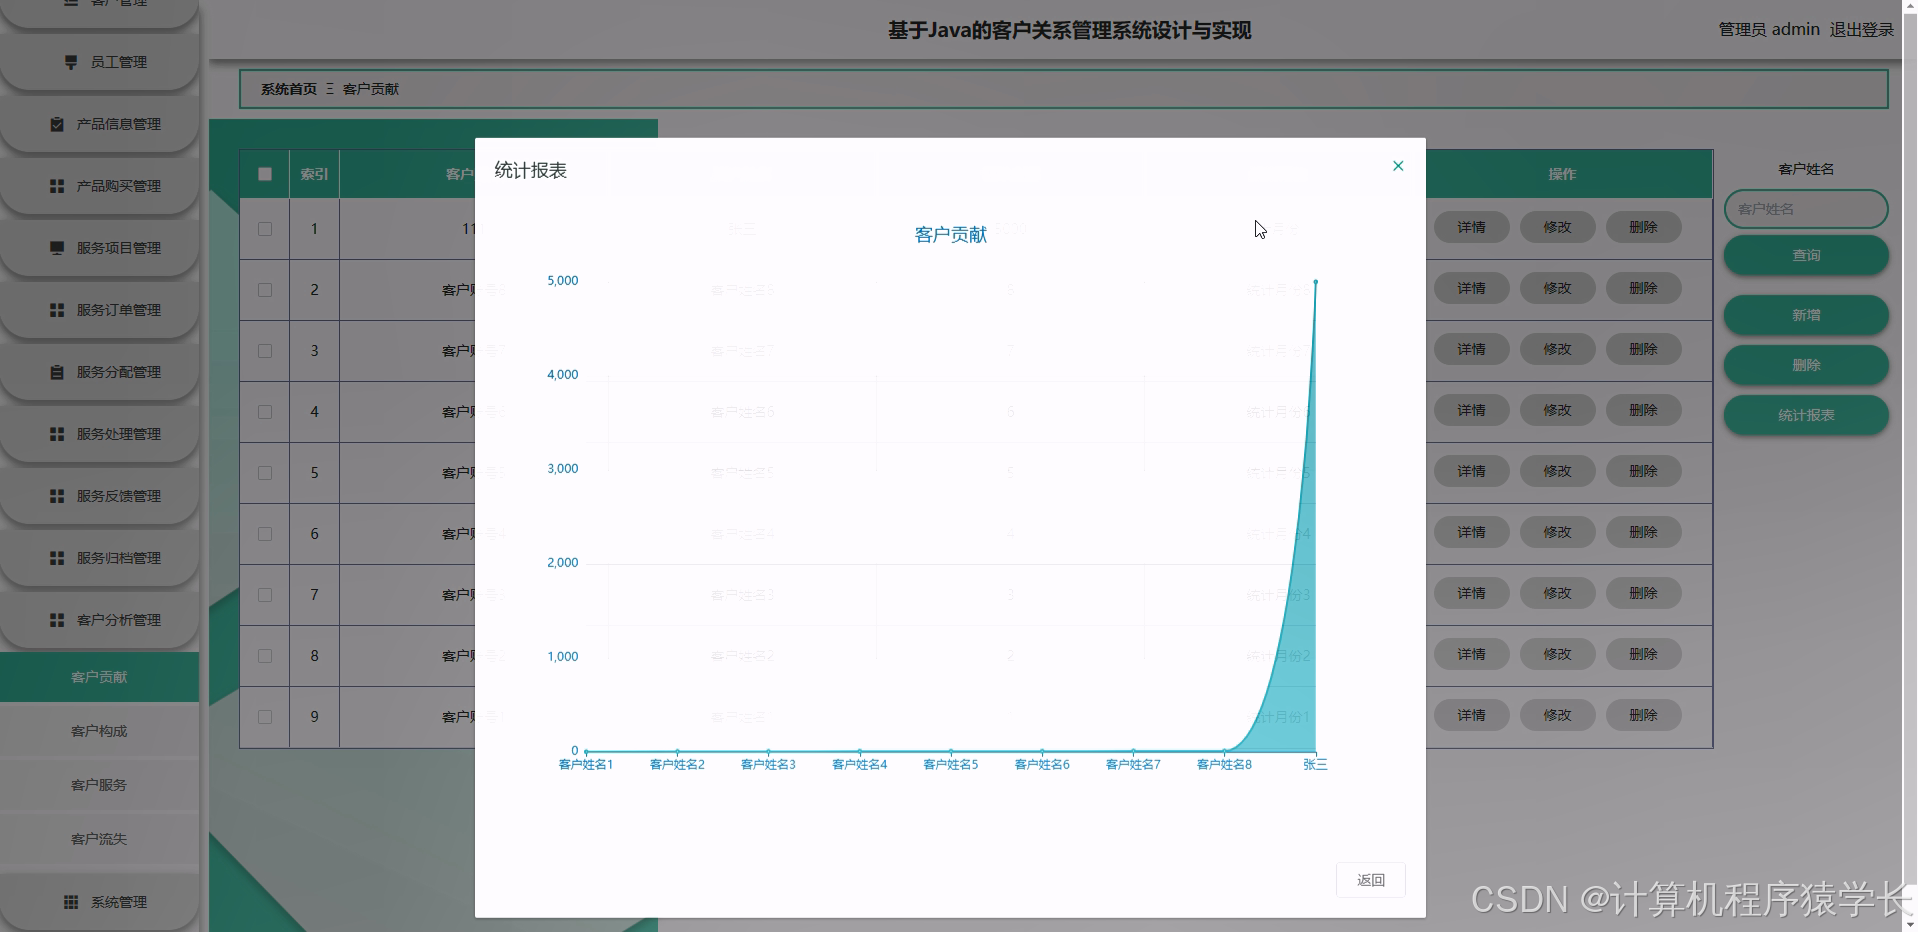
Task: Click 删除 button in row 3
Action: [x=1643, y=349]
